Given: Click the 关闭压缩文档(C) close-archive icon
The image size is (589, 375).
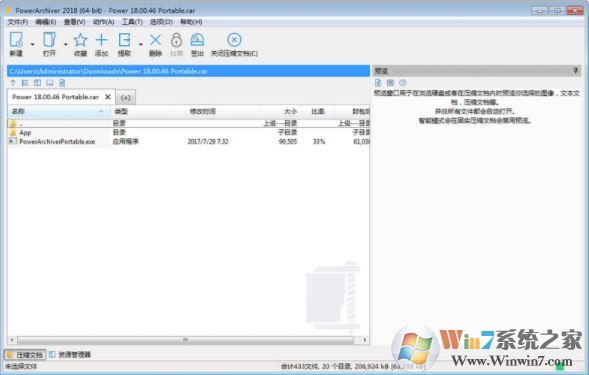Looking at the screenshot, I should 234,40.
